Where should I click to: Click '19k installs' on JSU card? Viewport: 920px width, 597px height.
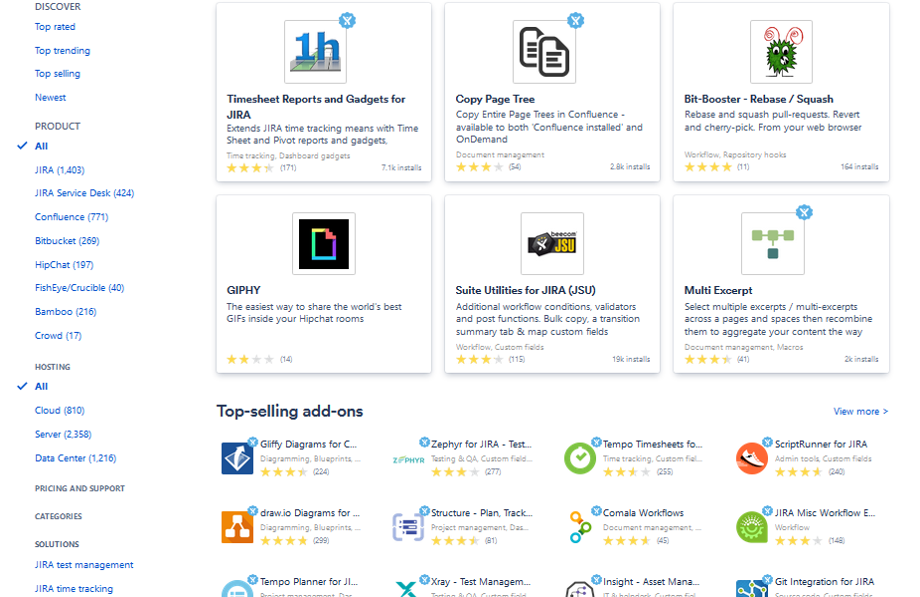[x=631, y=359]
